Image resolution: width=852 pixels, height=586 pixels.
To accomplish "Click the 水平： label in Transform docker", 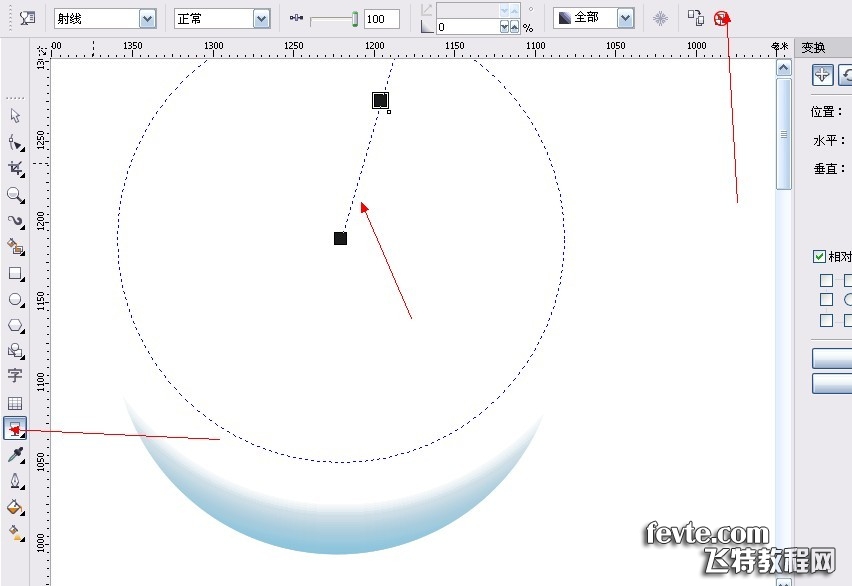I will click(829, 140).
